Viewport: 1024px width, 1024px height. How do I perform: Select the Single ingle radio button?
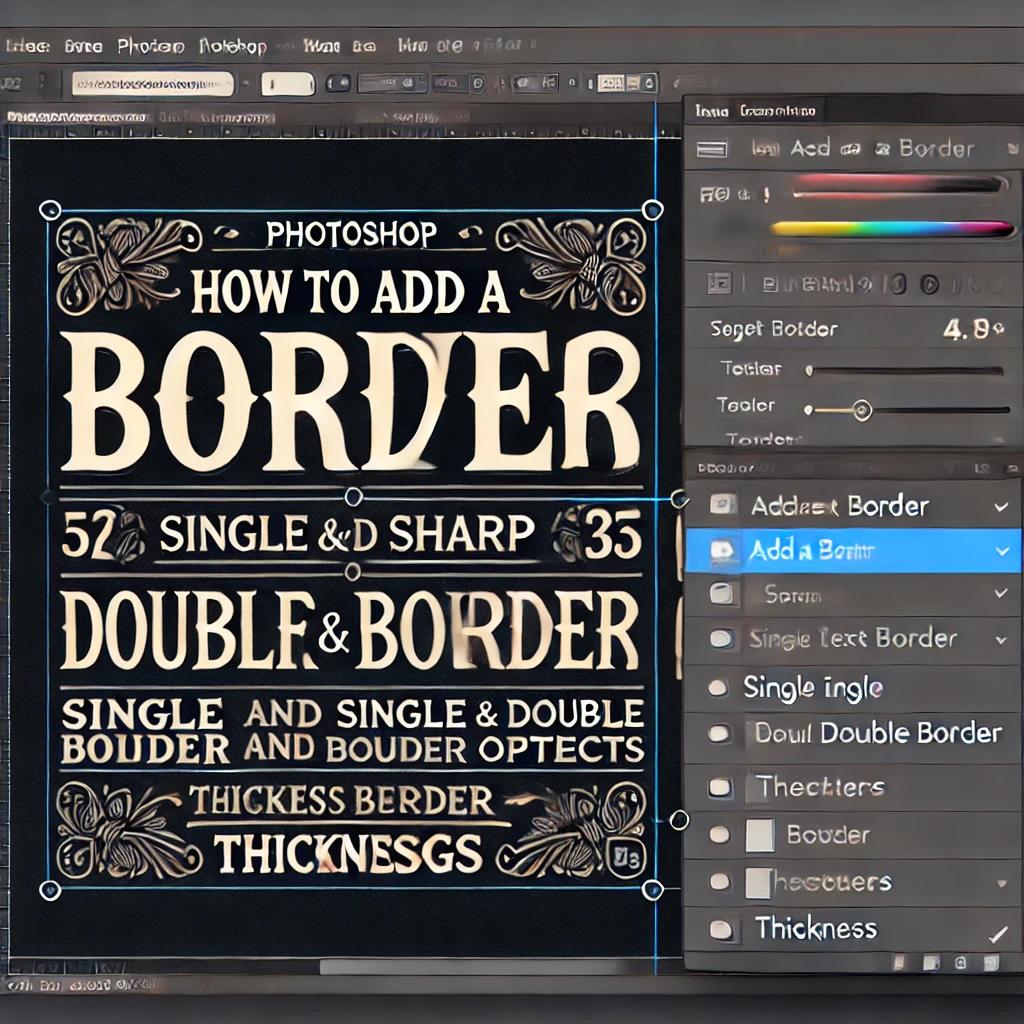click(718, 687)
